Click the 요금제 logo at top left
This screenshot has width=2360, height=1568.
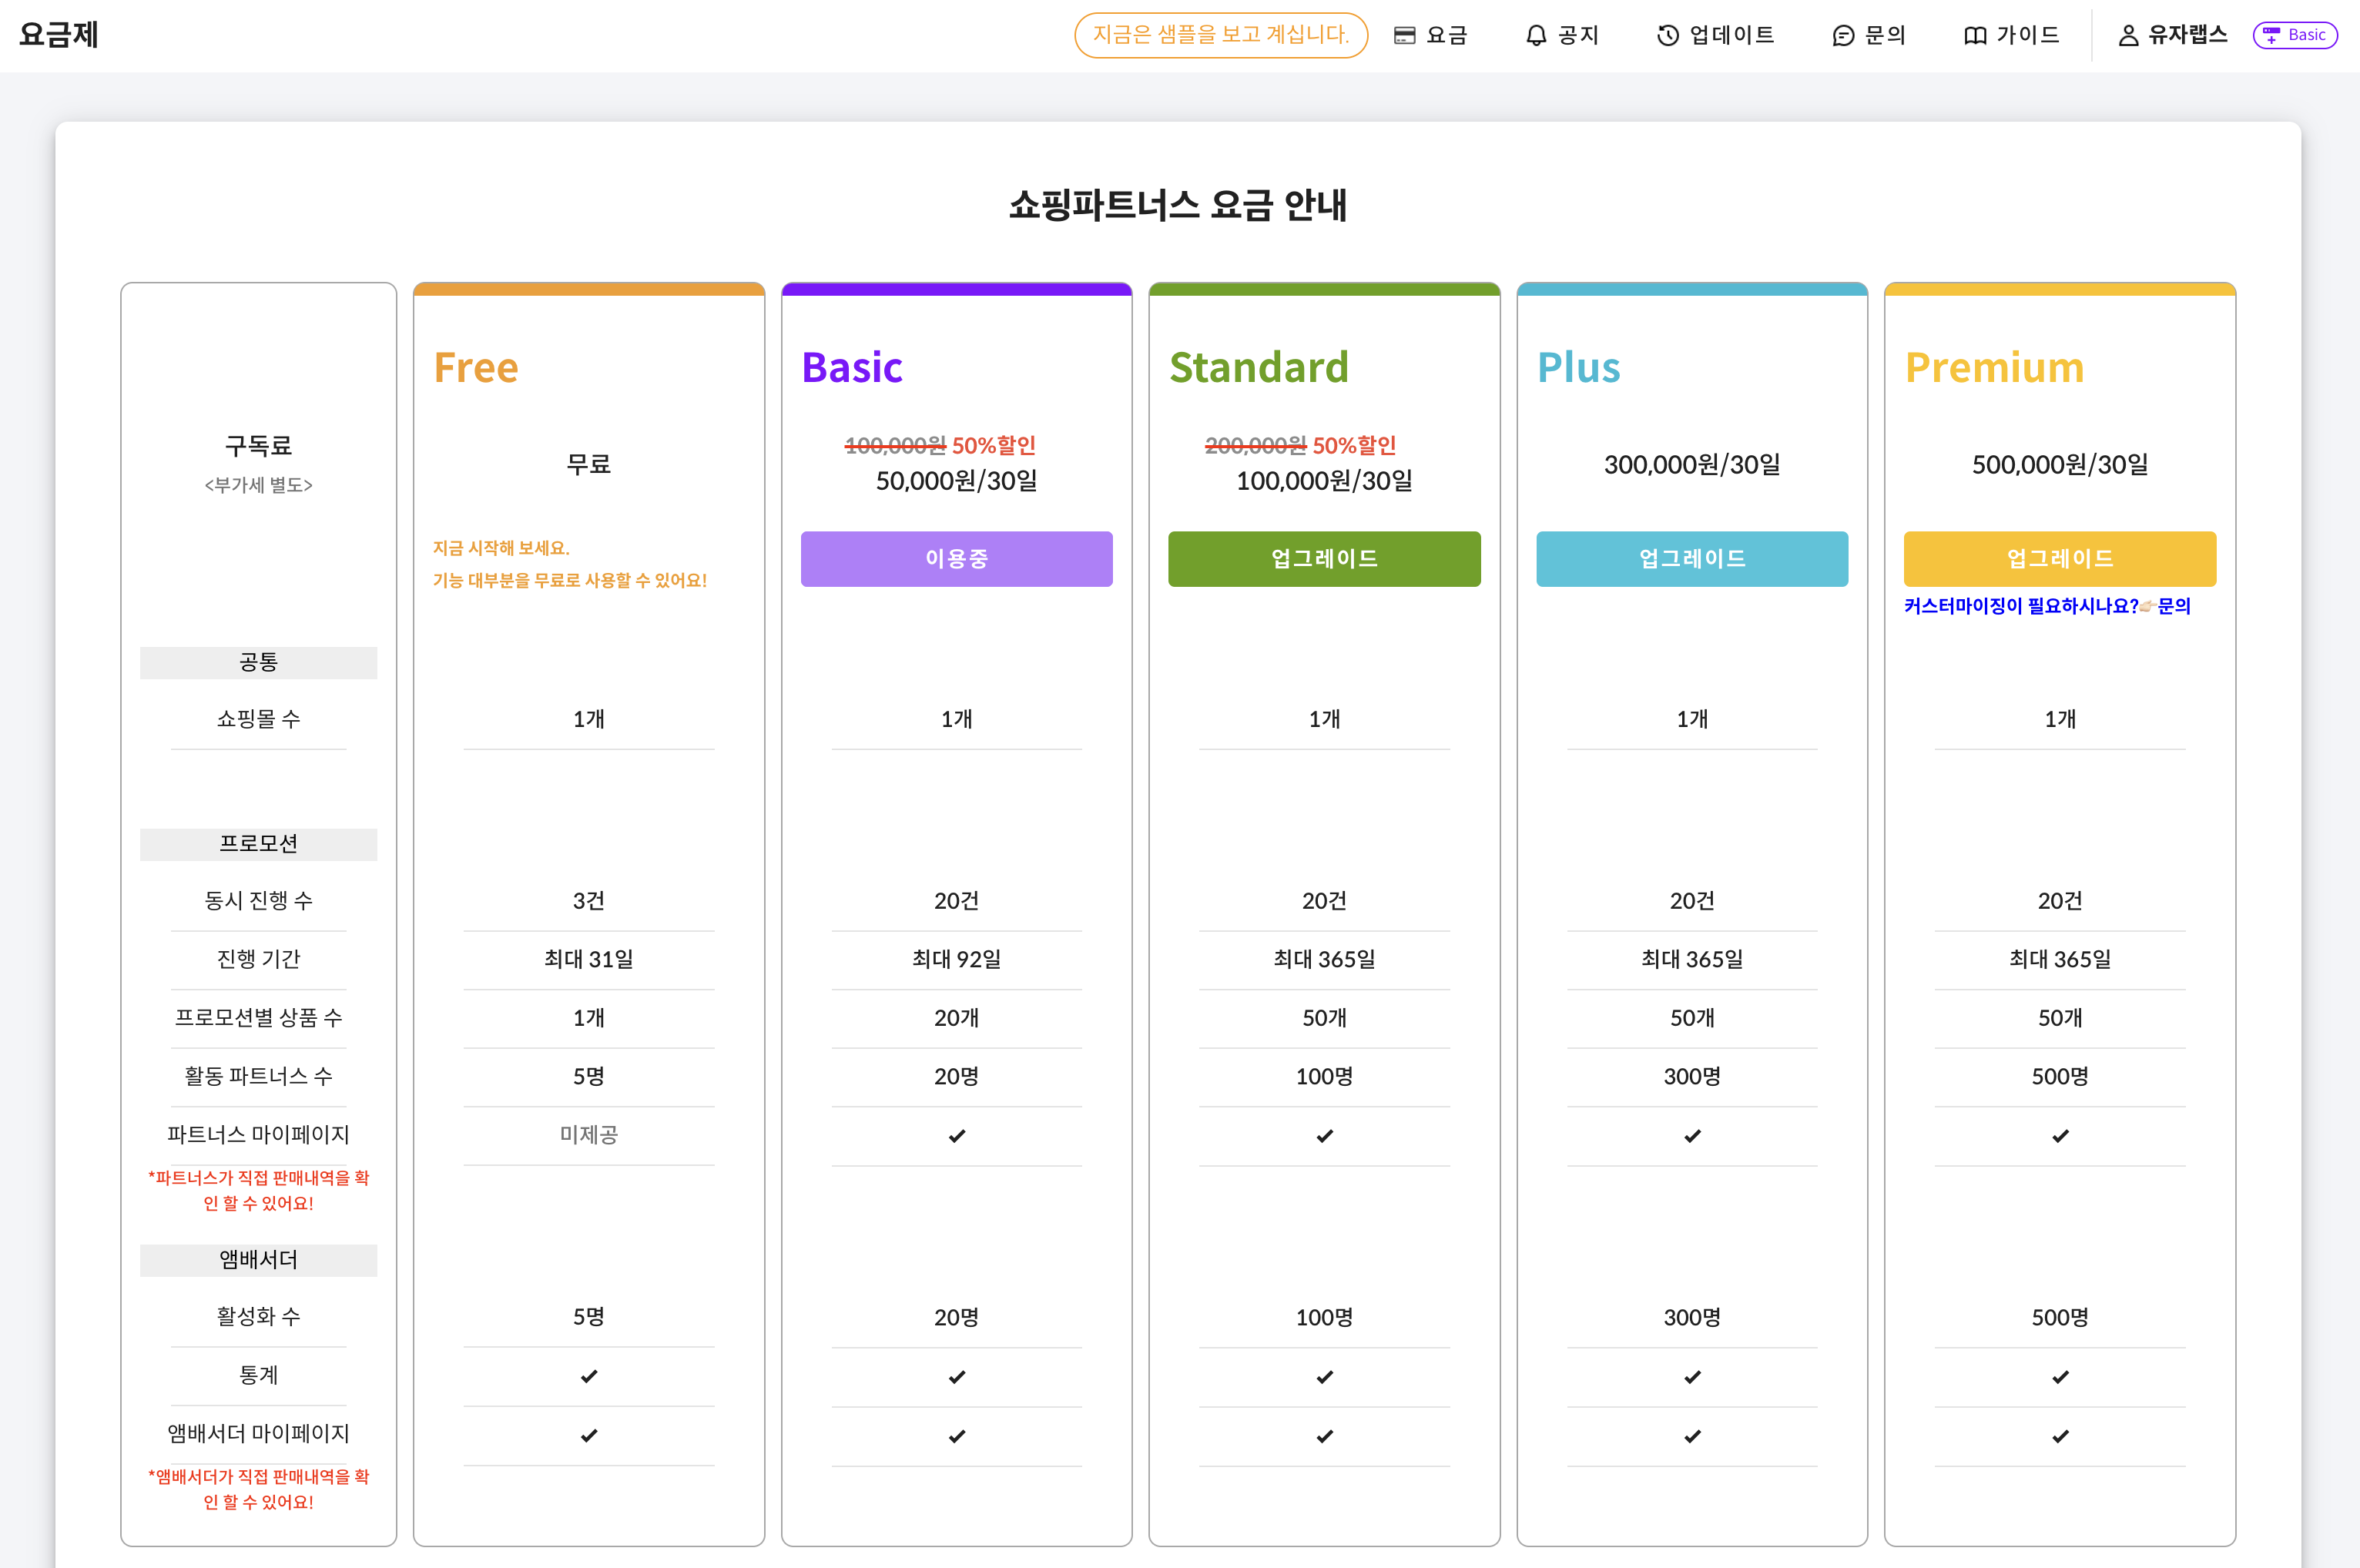click(x=58, y=33)
